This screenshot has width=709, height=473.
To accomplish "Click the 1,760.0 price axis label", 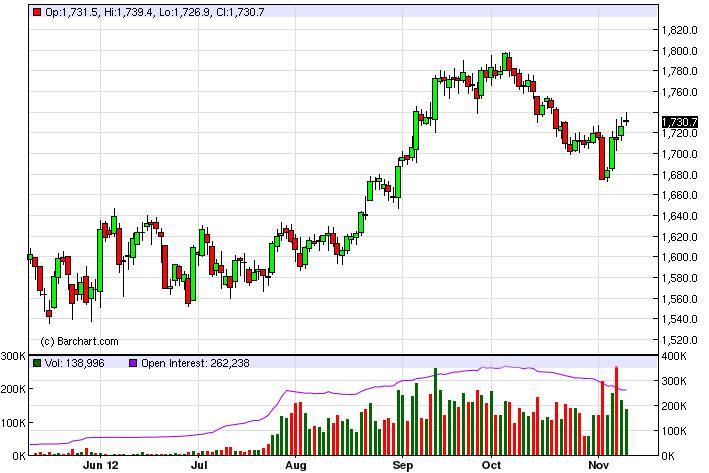I will point(680,92).
